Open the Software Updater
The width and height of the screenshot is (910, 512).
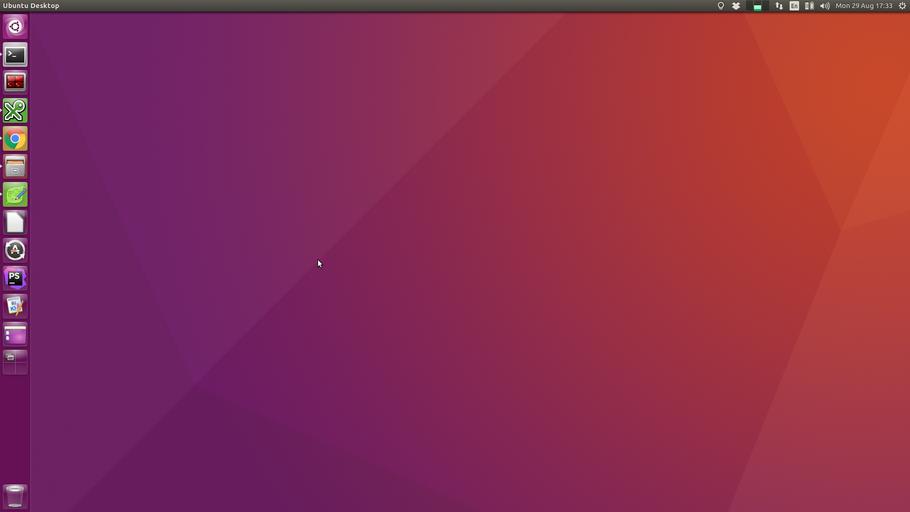tap(15, 251)
